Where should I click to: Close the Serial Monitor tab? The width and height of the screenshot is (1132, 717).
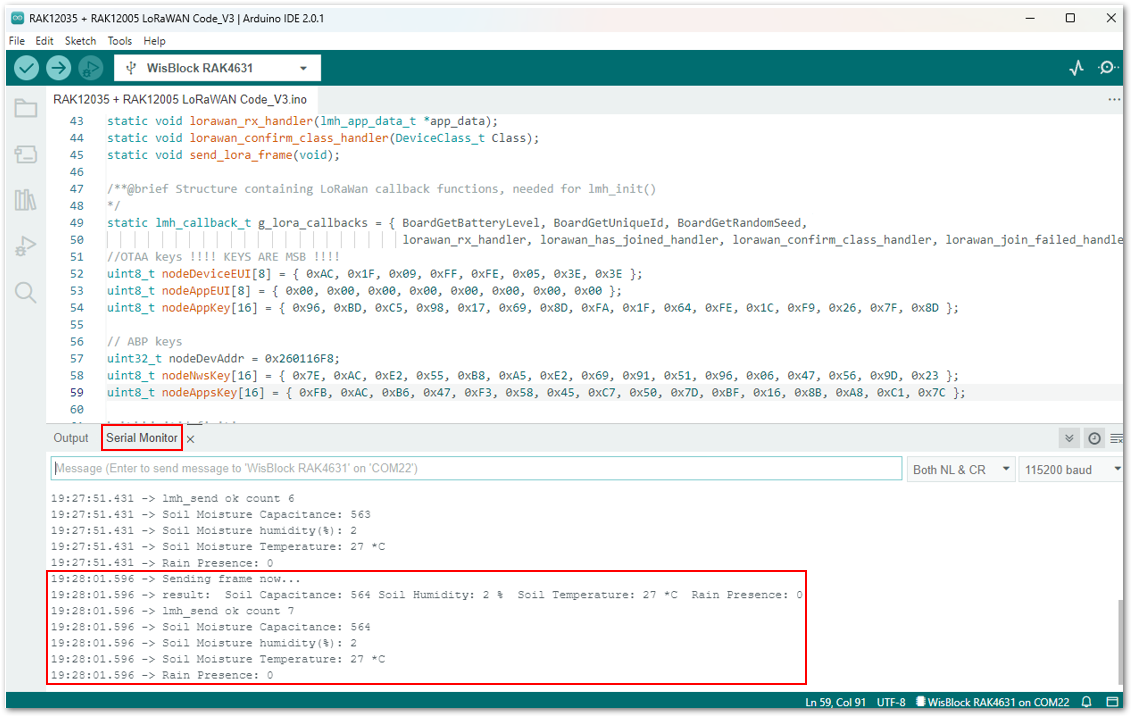pos(191,439)
